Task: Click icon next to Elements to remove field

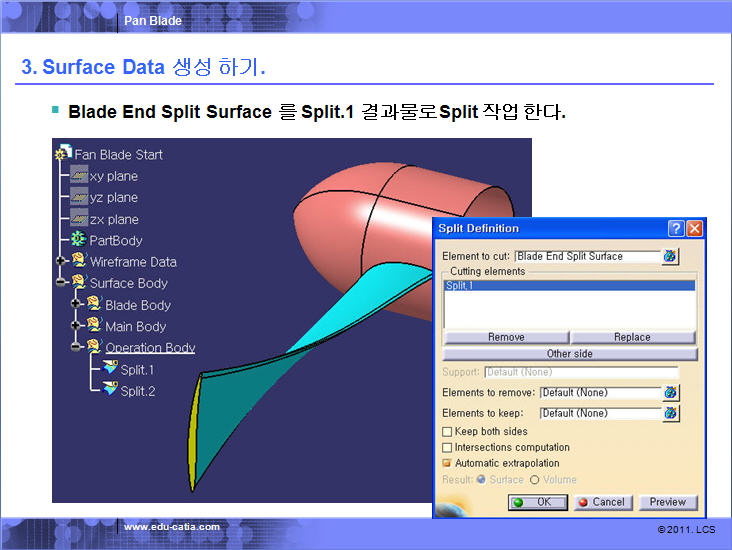Action: [x=670, y=393]
